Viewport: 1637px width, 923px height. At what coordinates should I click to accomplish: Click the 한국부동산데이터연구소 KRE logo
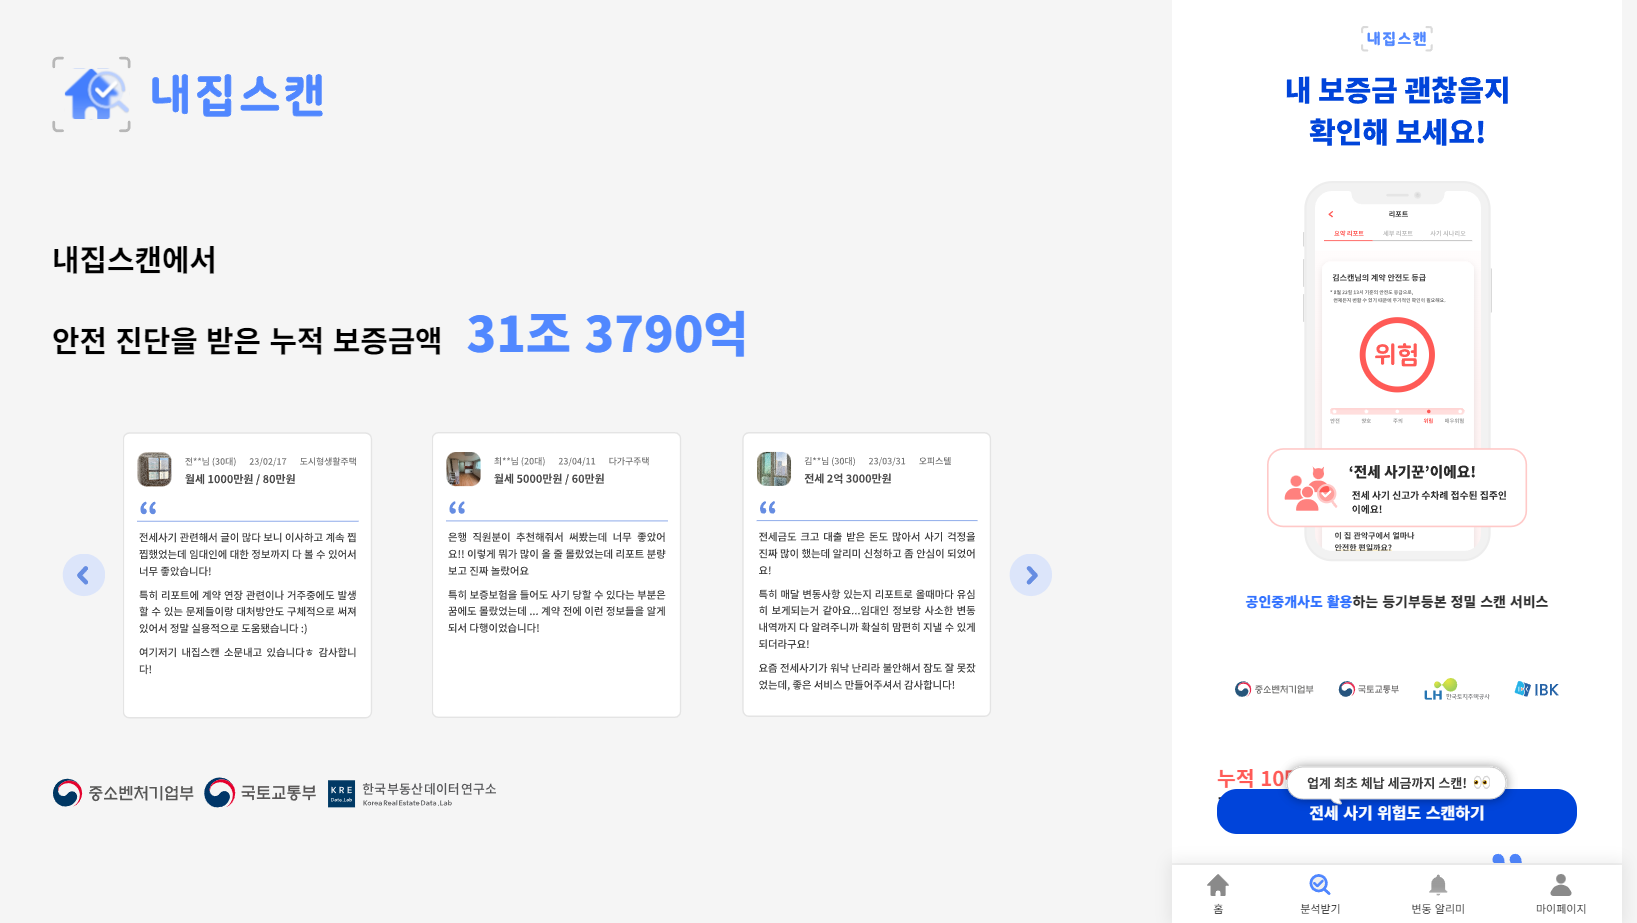(412, 794)
